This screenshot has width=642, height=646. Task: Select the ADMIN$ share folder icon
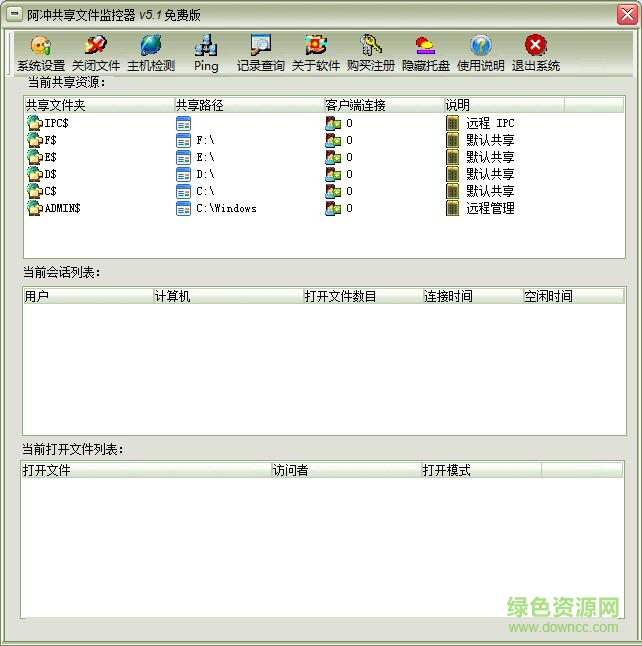tap(35, 208)
